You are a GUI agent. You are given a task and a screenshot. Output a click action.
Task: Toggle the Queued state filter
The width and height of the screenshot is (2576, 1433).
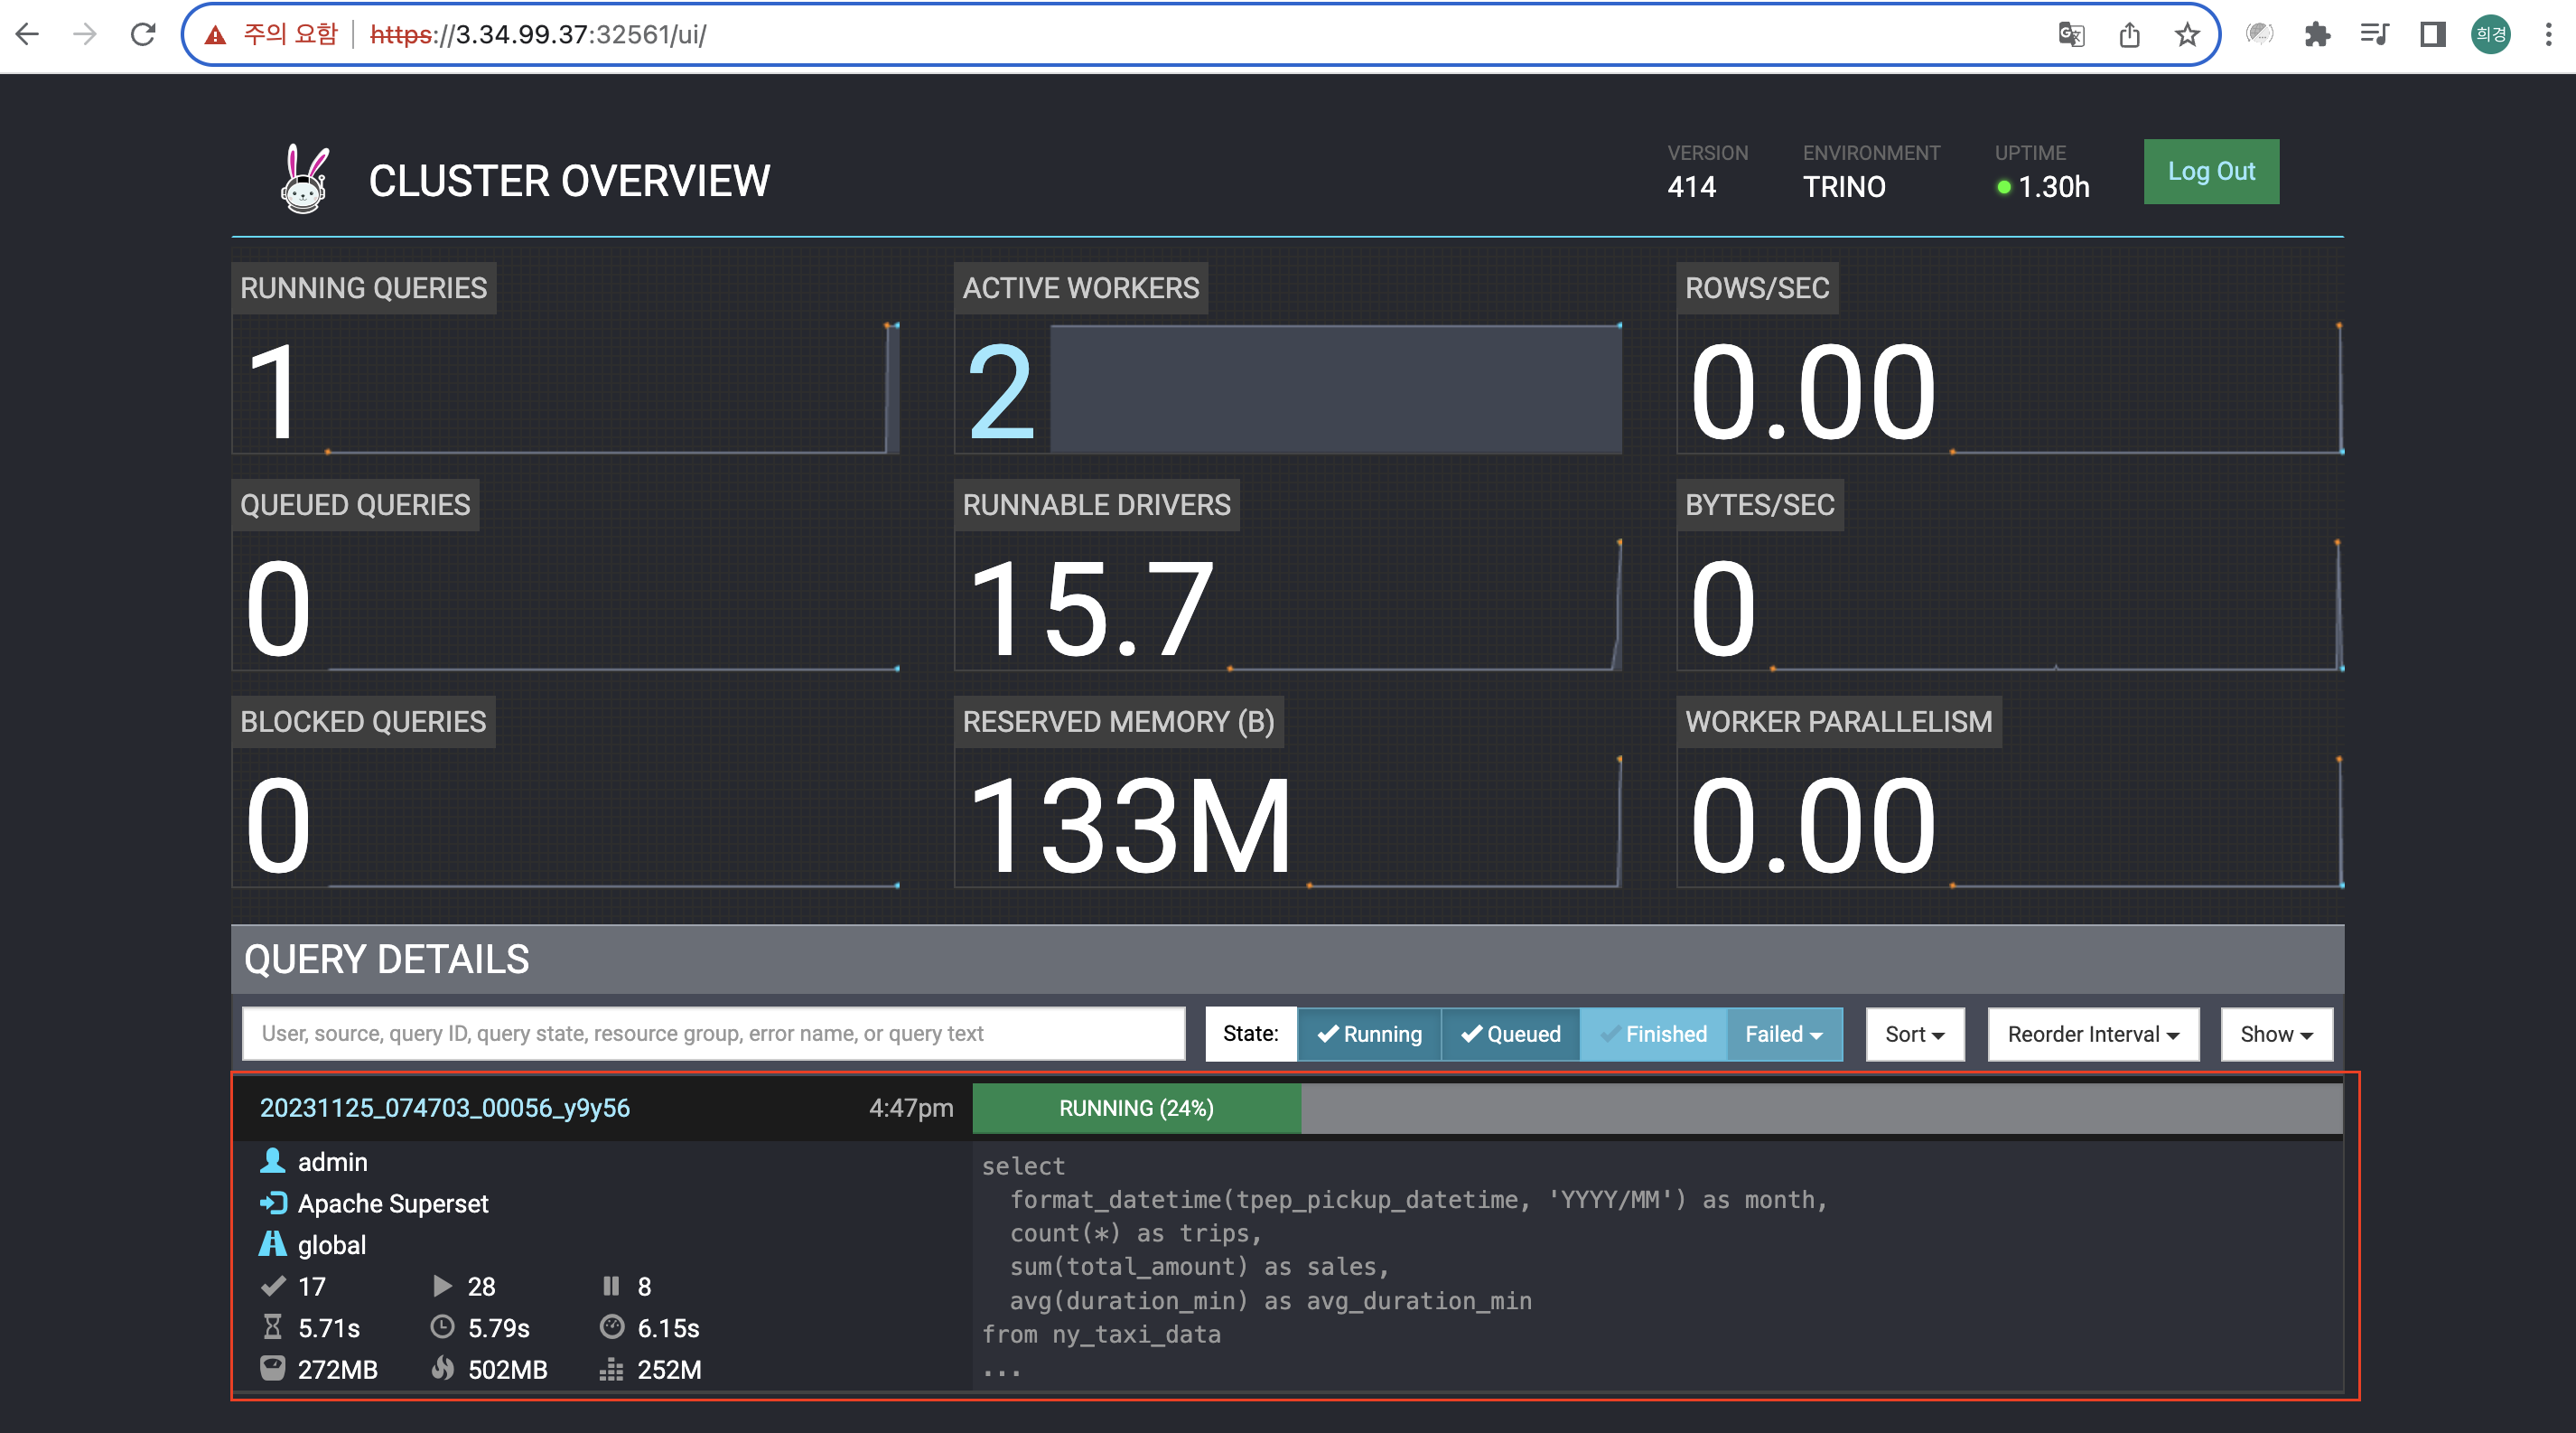tap(1510, 1034)
